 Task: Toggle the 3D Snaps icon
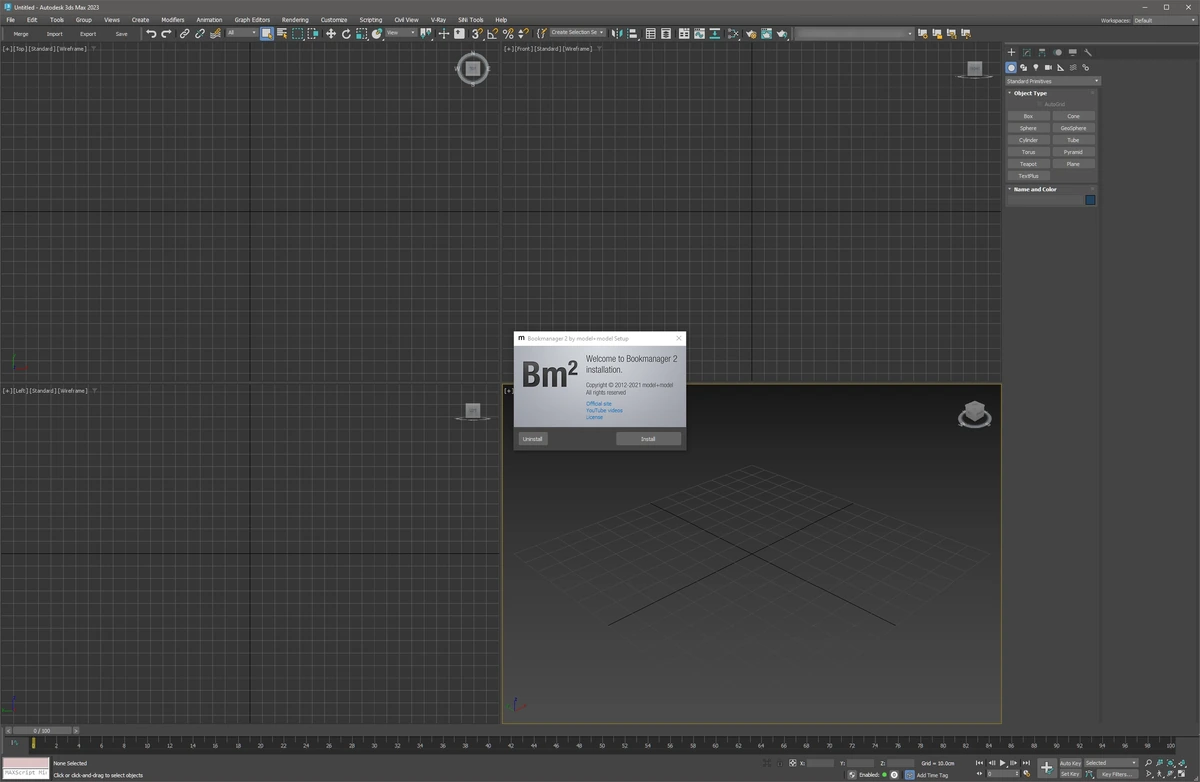(x=478, y=33)
